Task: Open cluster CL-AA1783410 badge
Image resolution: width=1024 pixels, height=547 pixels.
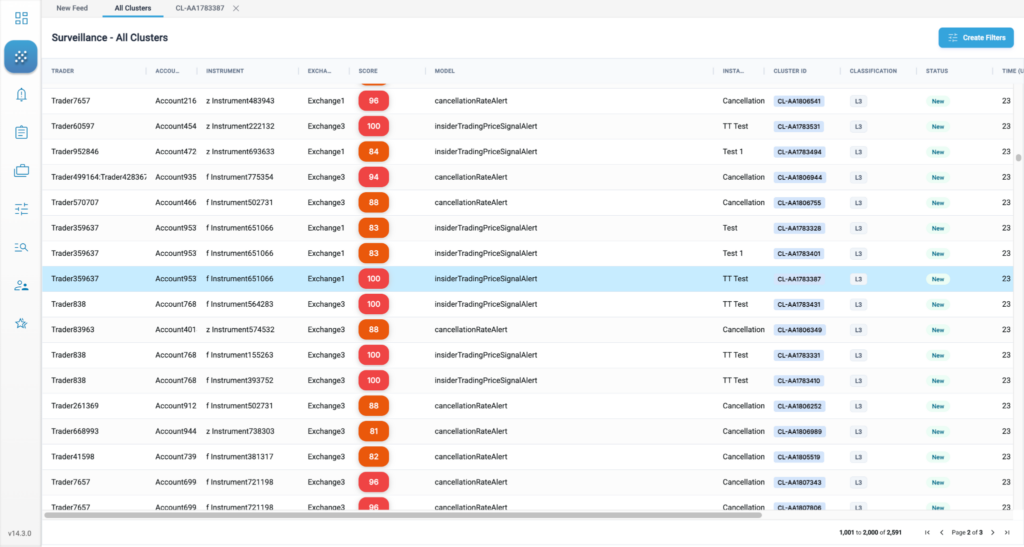Action: coord(799,381)
